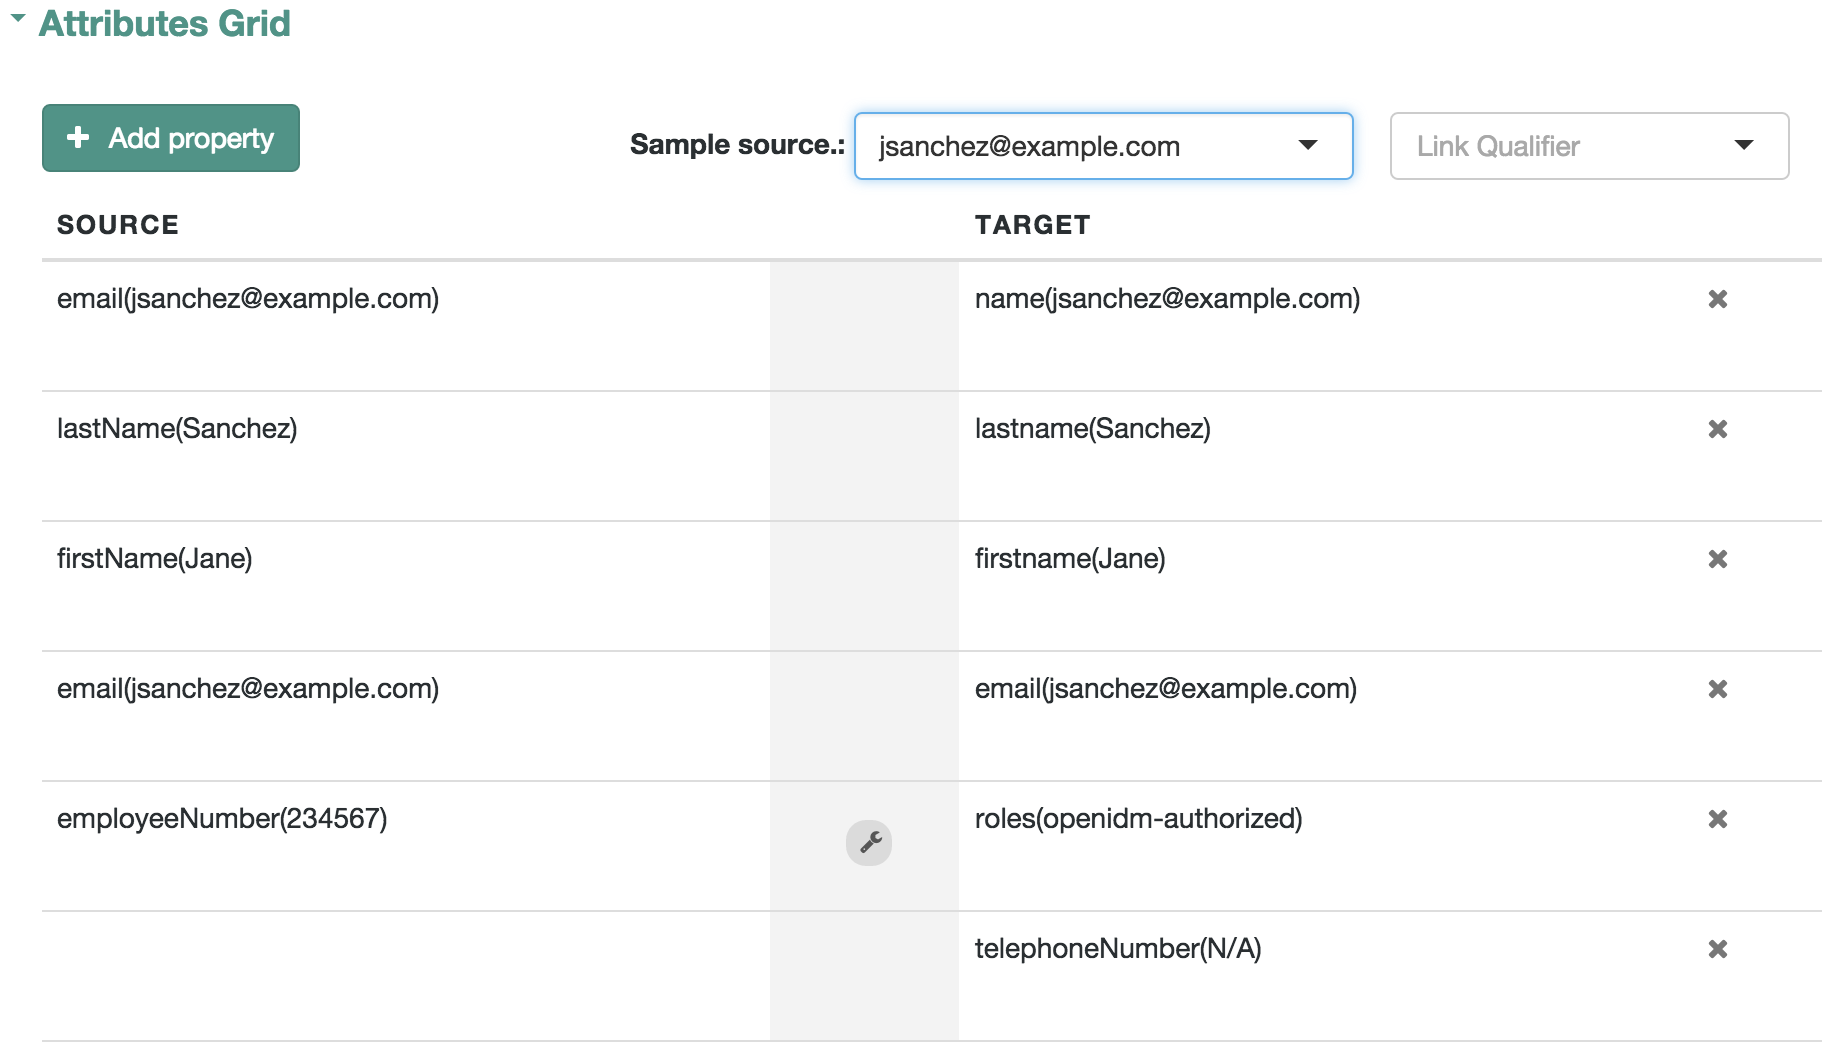The height and width of the screenshot is (1050, 1836).
Task: Delete the email target mapping row
Action: pyautogui.click(x=1717, y=689)
